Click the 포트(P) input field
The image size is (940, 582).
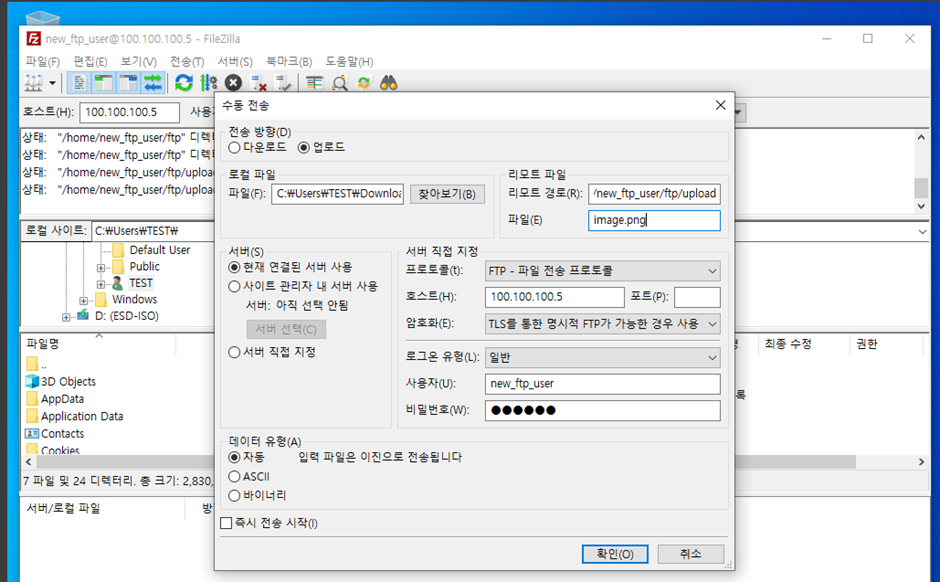tap(697, 297)
